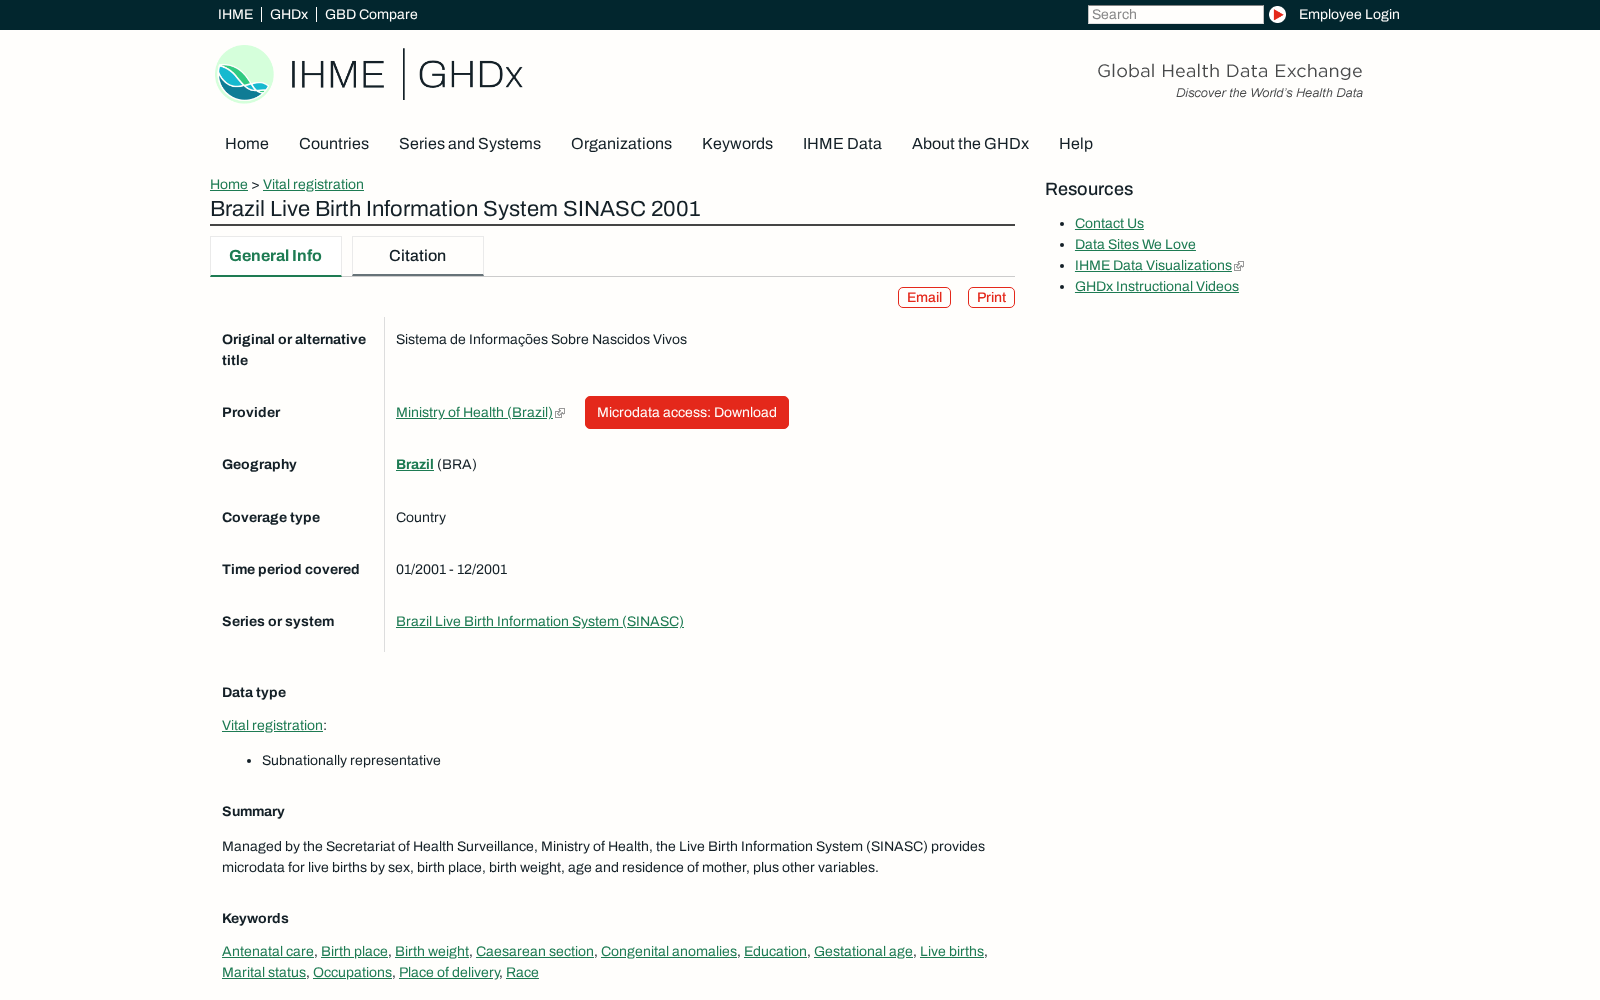This screenshot has width=1600, height=1000.
Task: Click the Live births keyword
Action: 952,952
